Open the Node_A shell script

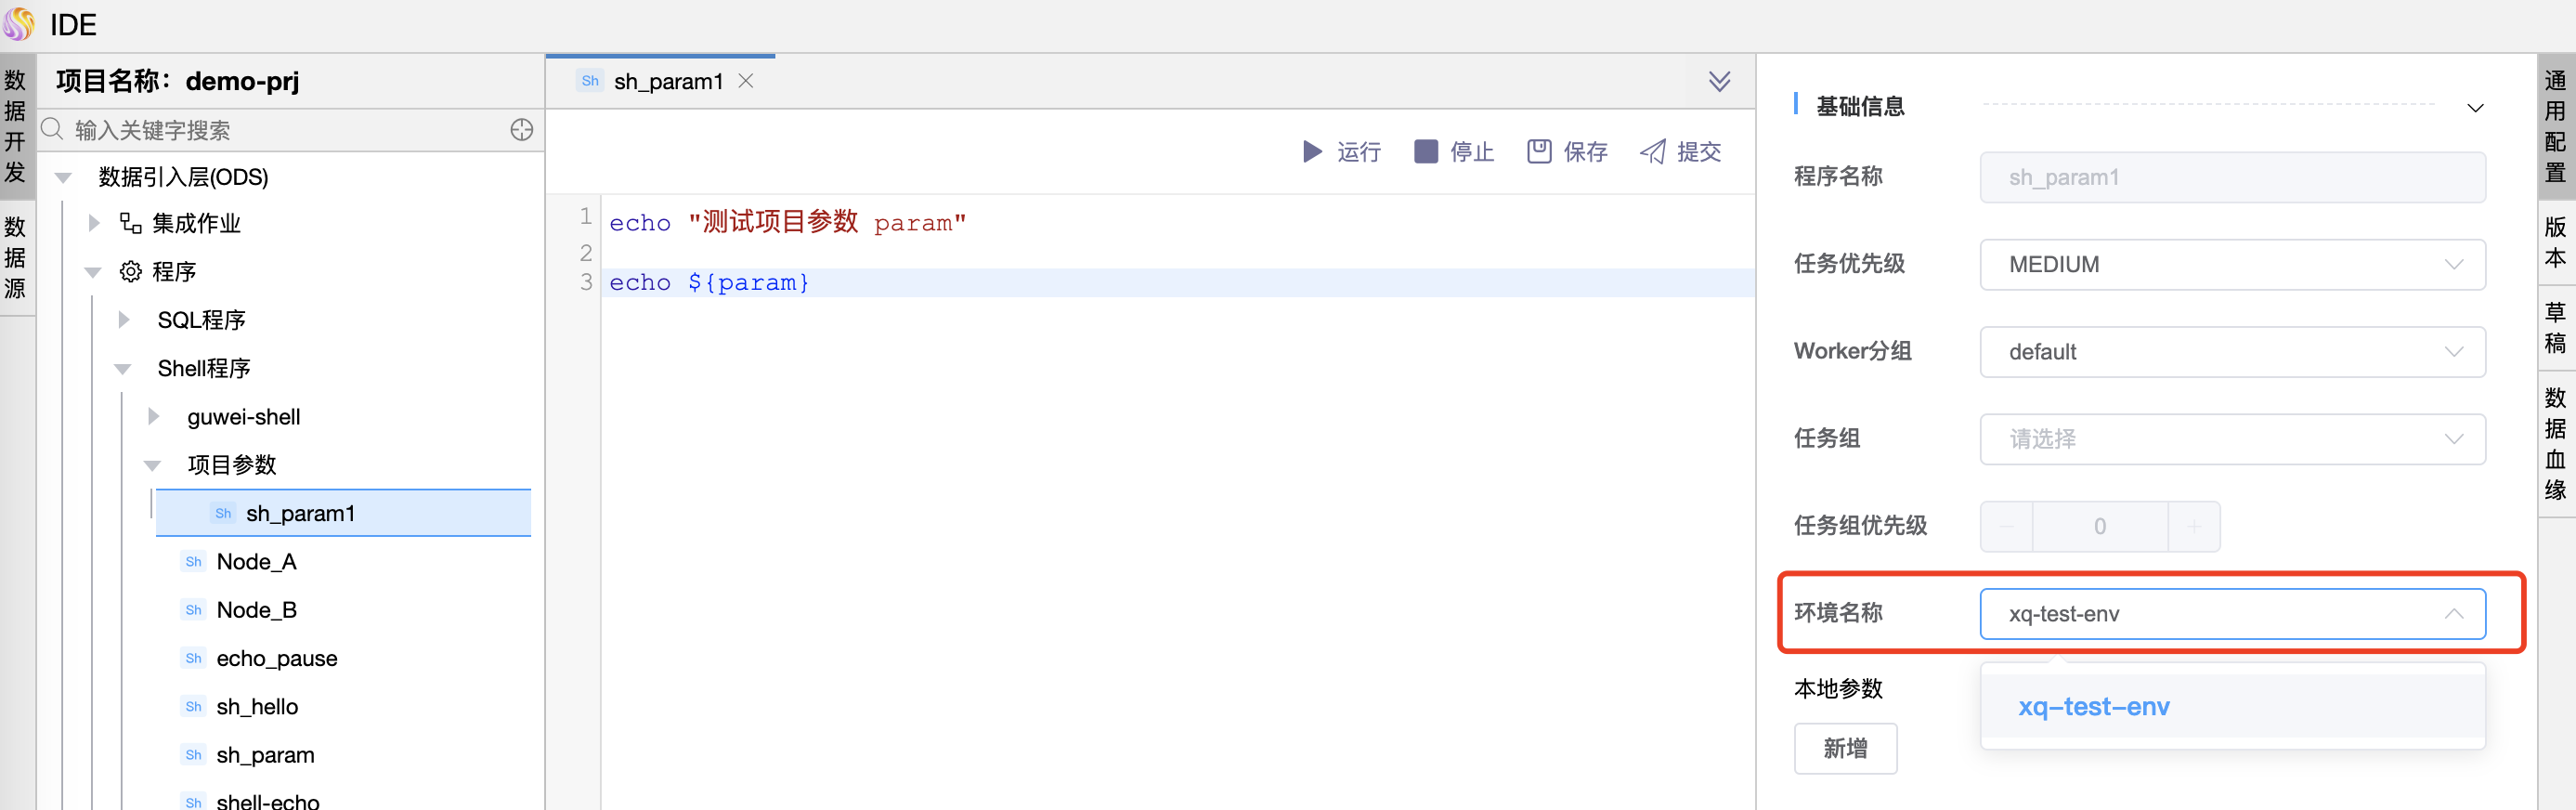256,562
